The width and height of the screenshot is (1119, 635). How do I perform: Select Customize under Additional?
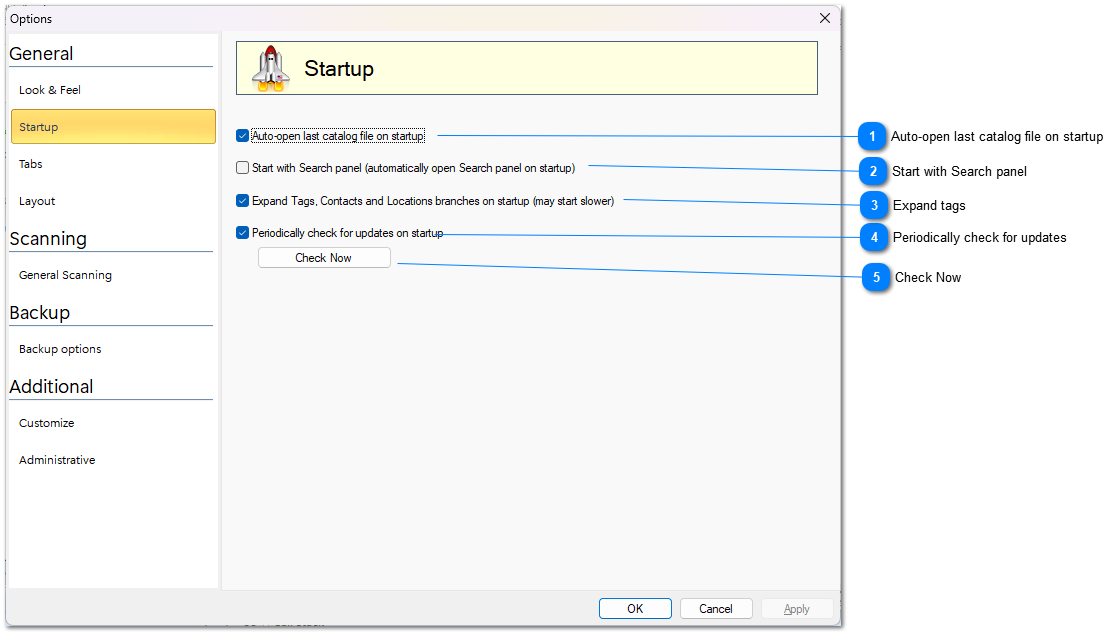(x=47, y=423)
